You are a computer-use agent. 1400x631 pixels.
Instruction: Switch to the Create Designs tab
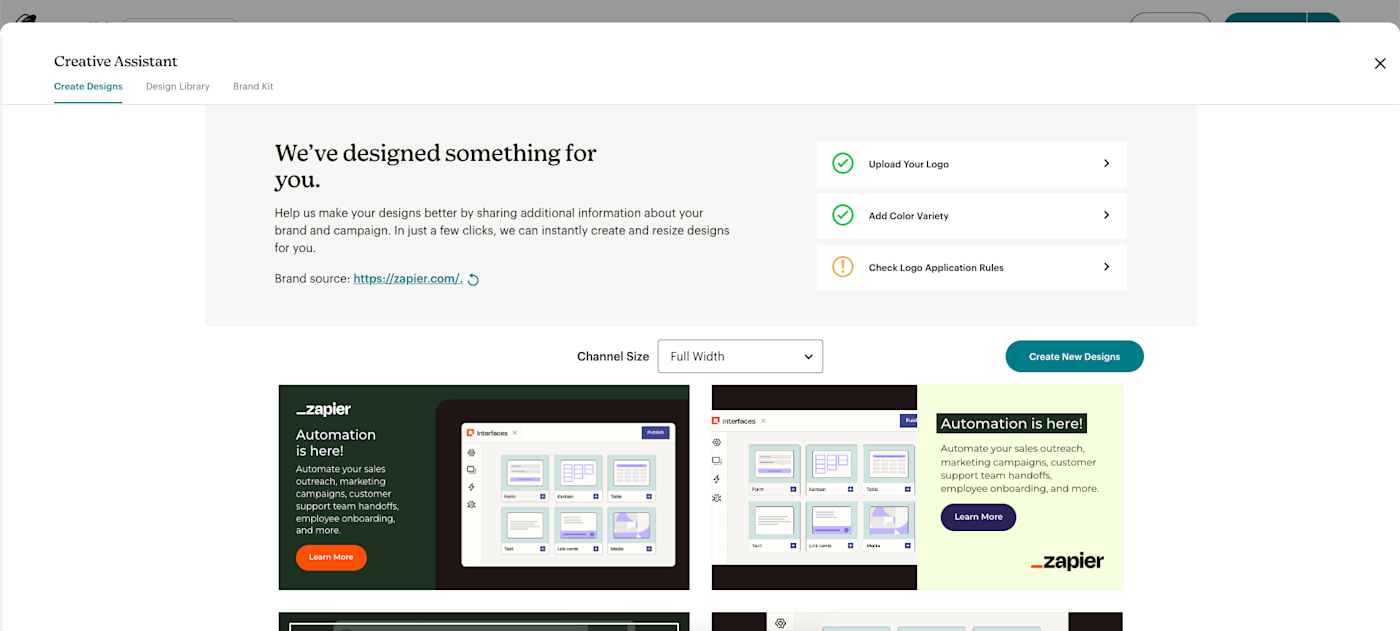tap(88, 87)
